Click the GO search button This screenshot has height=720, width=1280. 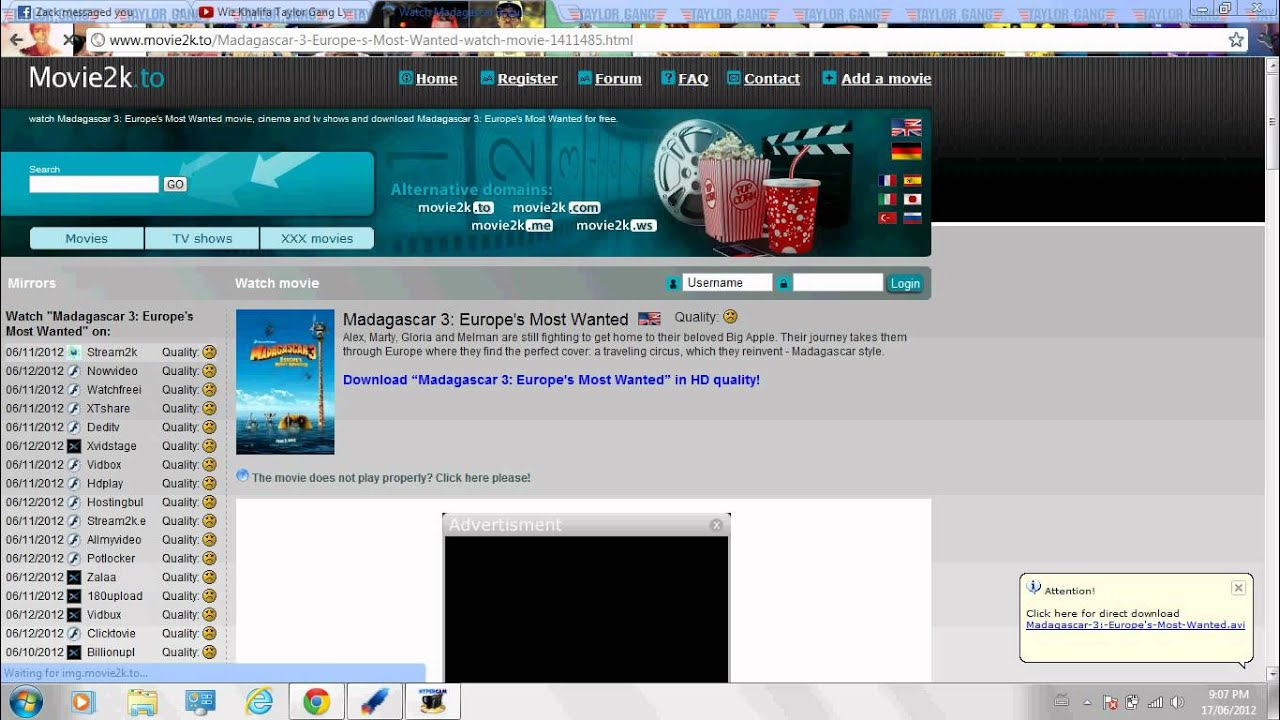[175, 184]
